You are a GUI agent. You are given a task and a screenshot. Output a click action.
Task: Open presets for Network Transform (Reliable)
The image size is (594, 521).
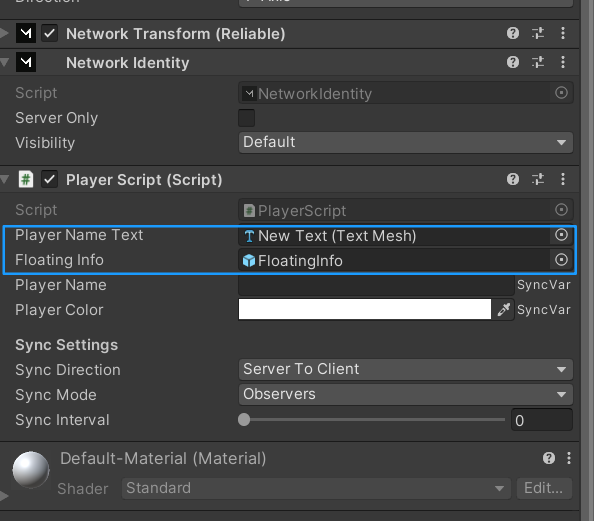pos(538,33)
